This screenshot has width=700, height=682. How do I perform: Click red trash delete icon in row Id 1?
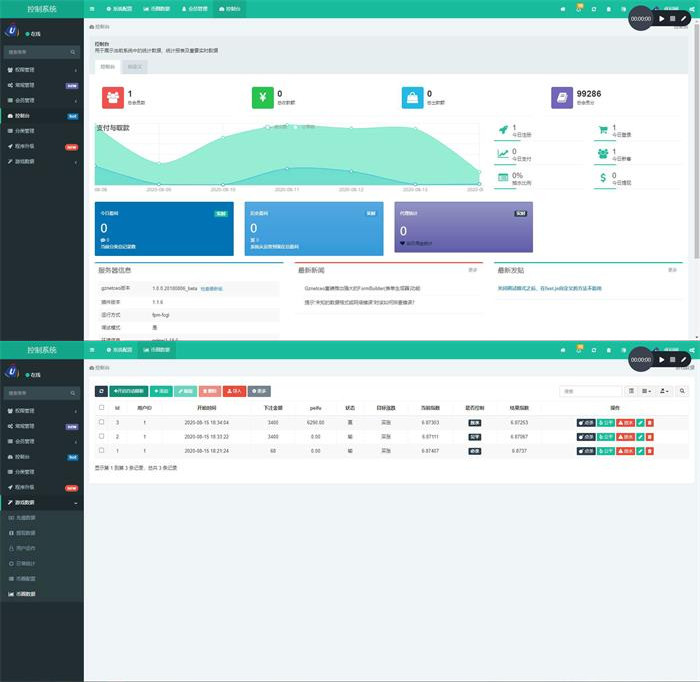click(650, 451)
